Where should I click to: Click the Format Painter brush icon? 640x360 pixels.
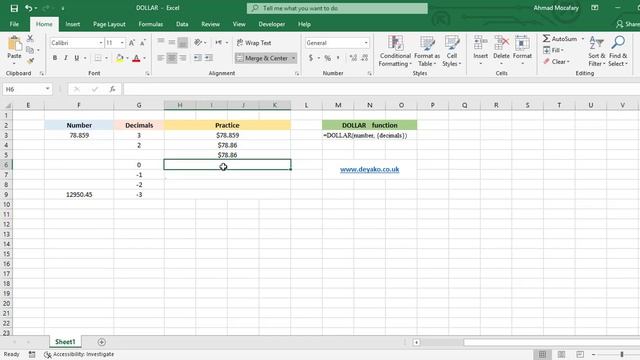coord(30,61)
